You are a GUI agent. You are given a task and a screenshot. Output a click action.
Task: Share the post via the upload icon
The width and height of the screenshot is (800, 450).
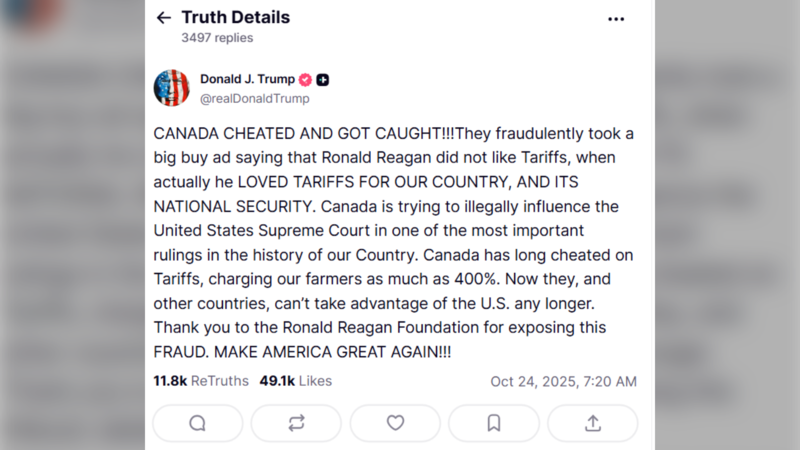point(593,423)
